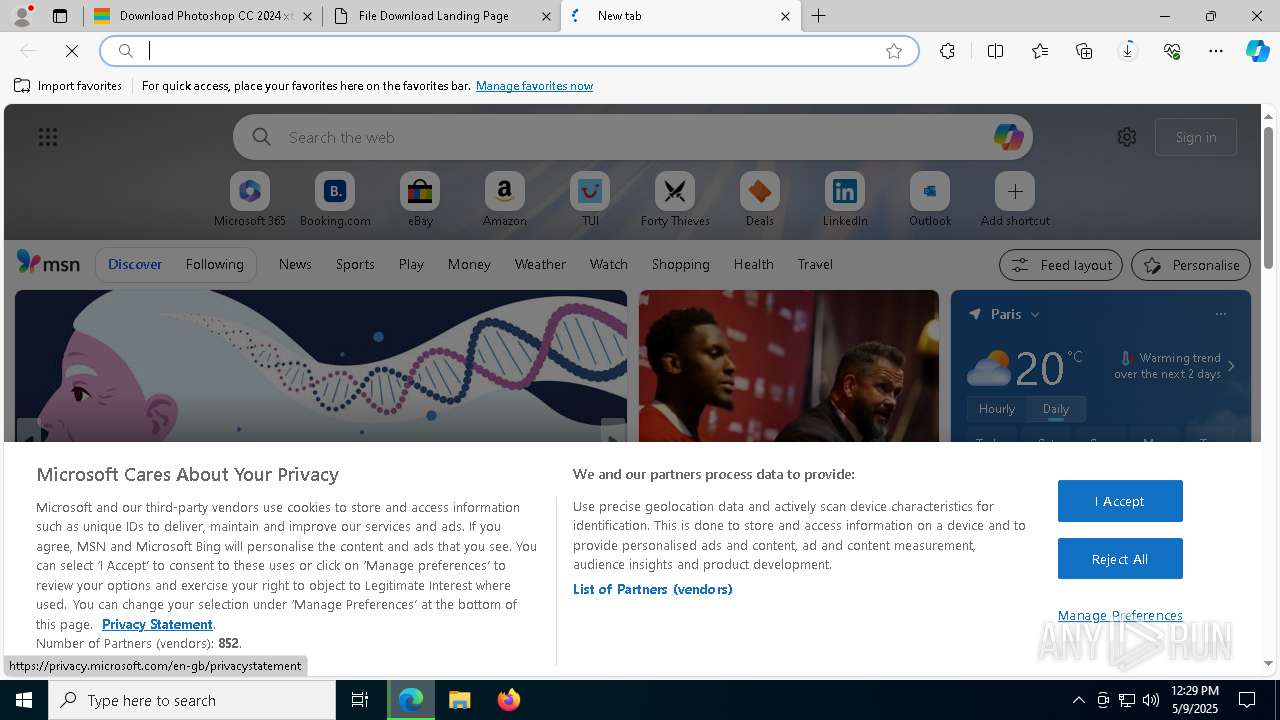1280x720 pixels.
Task: Open the Collections icon
Action: coord(1084,51)
